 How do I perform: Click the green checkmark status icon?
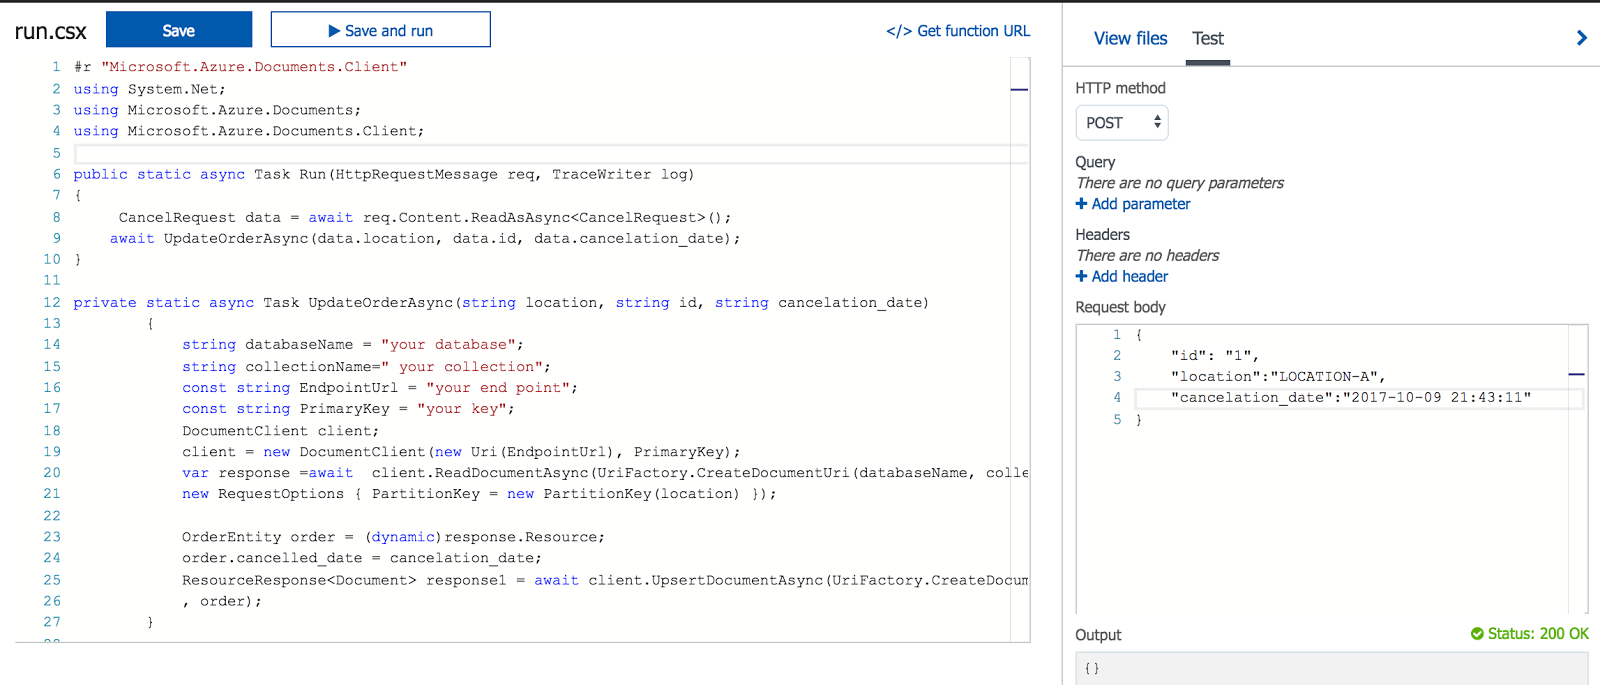(1477, 634)
